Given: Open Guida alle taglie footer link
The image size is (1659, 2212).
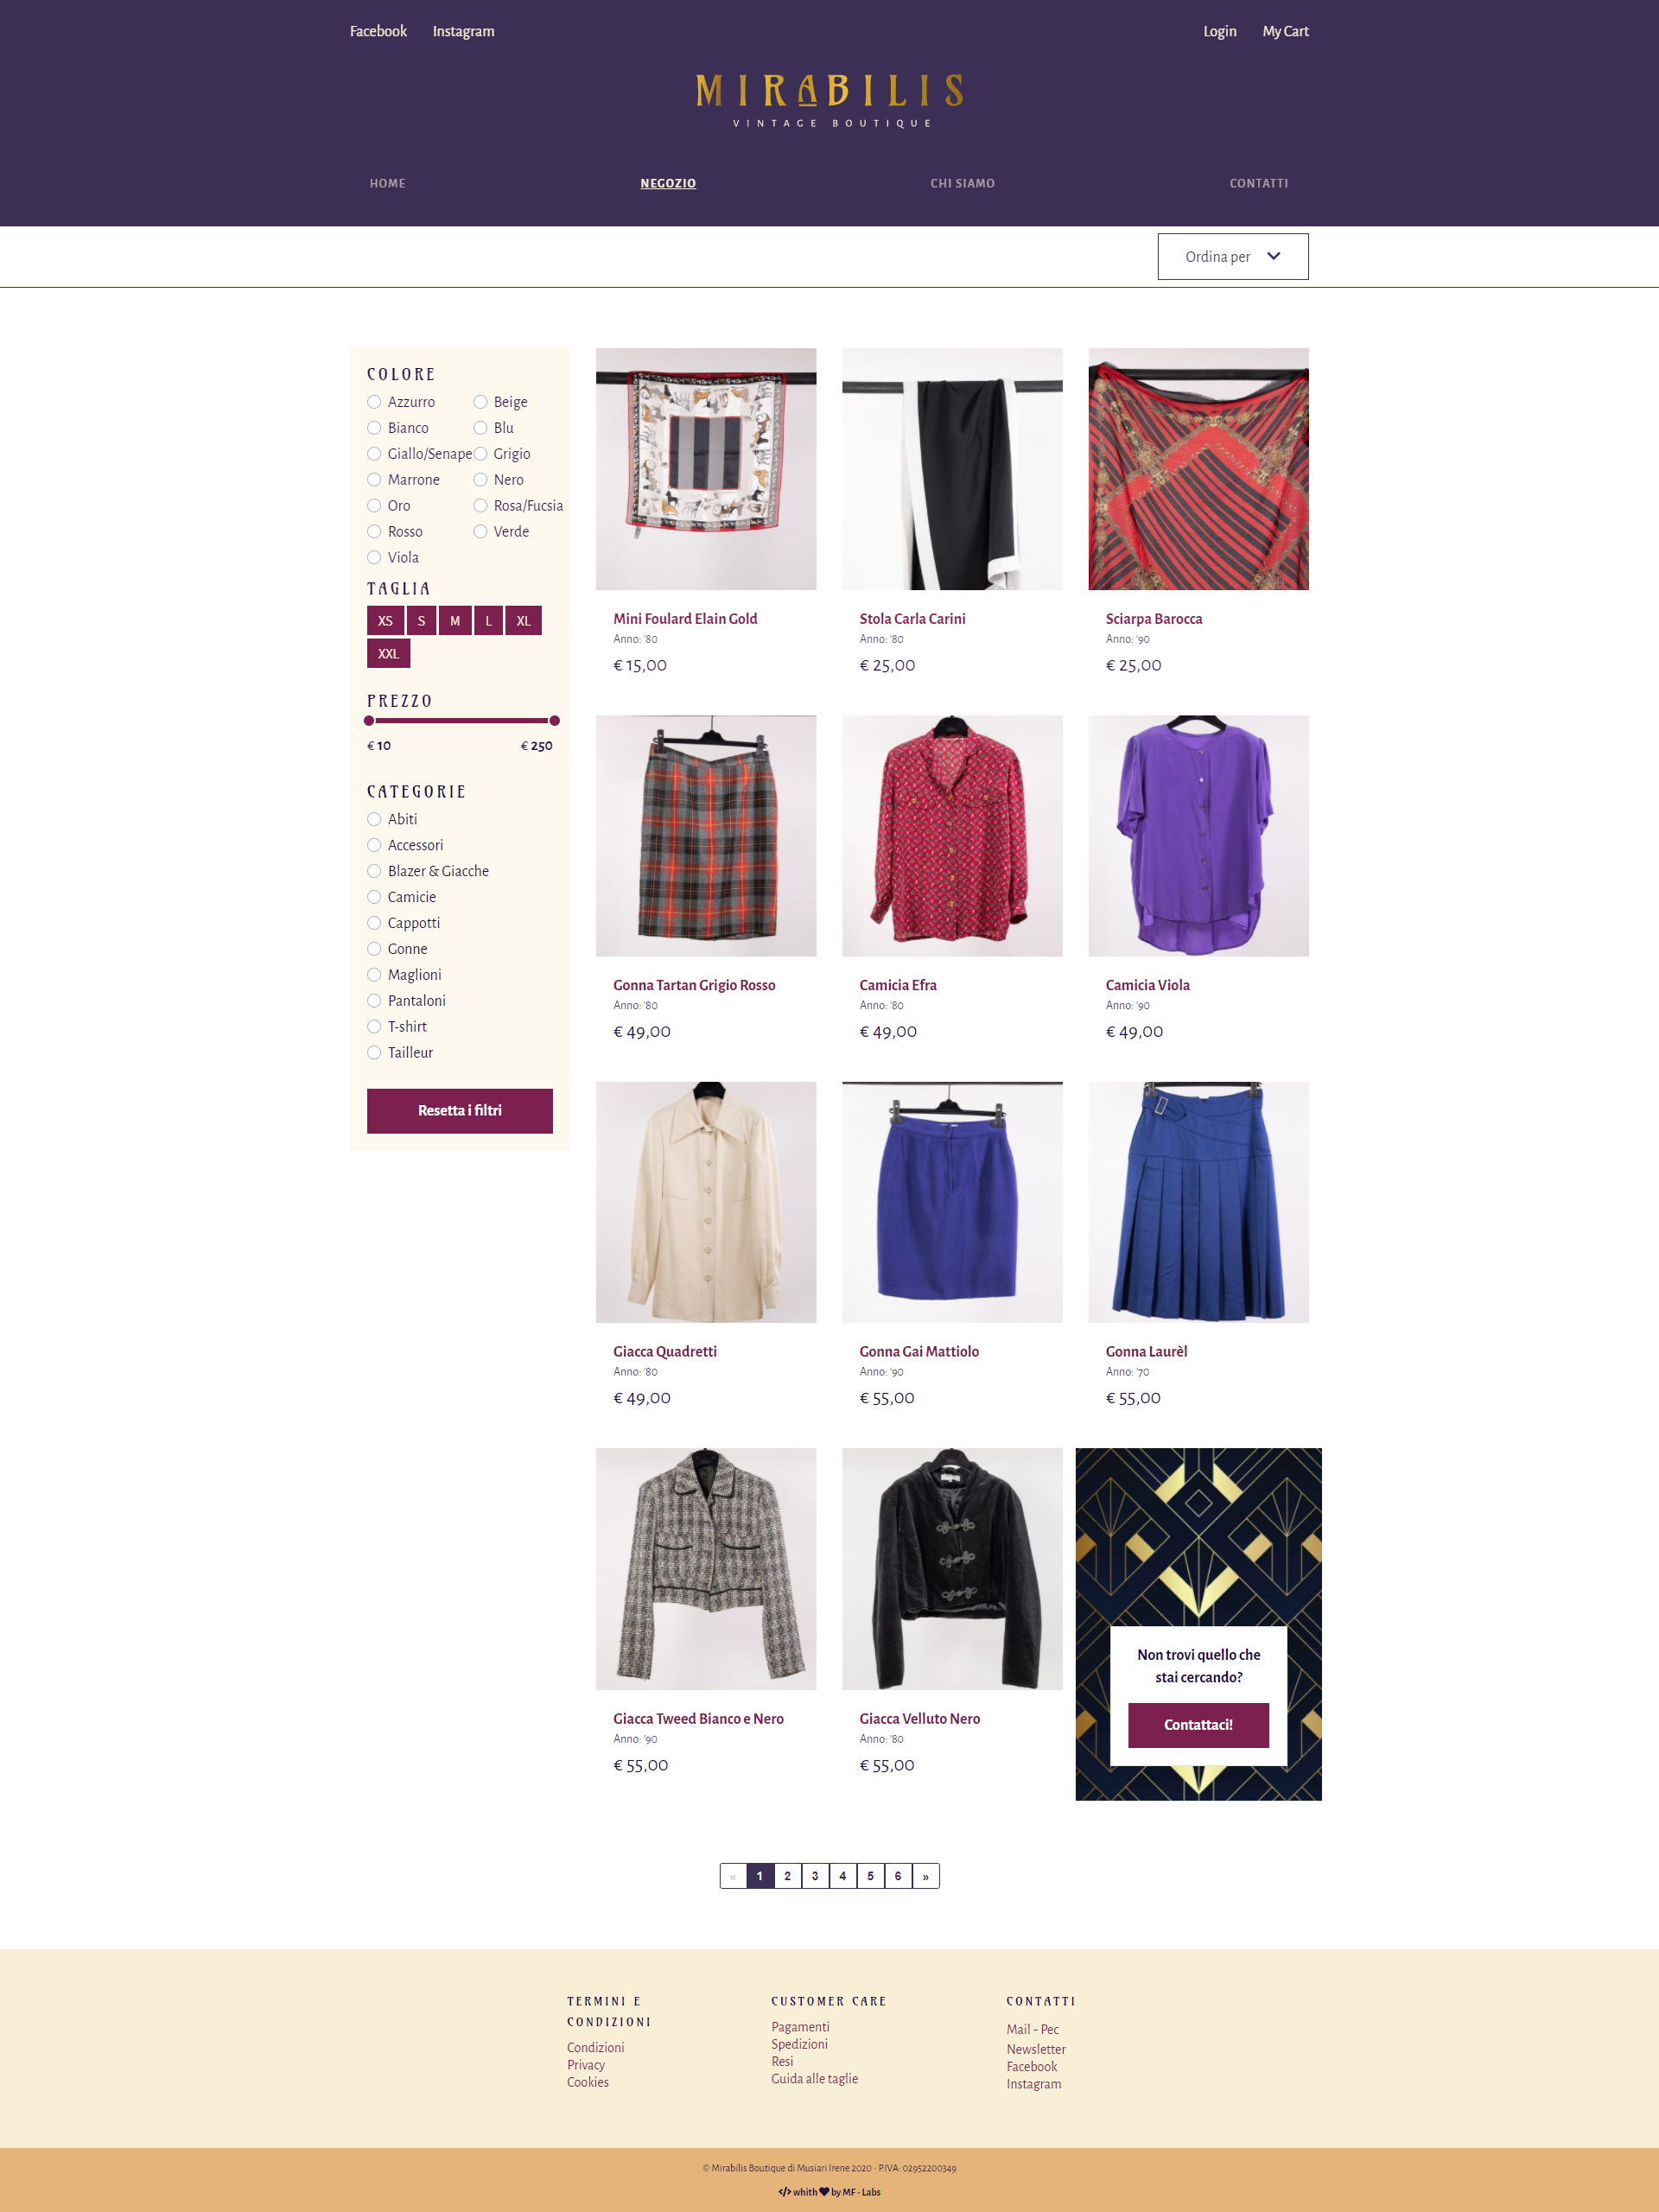Looking at the screenshot, I should [x=814, y=2078].
